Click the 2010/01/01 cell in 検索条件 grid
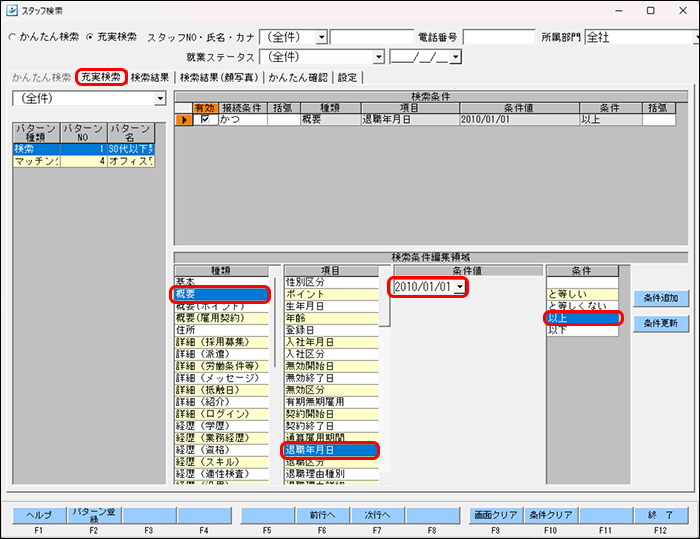 [520, 120]
